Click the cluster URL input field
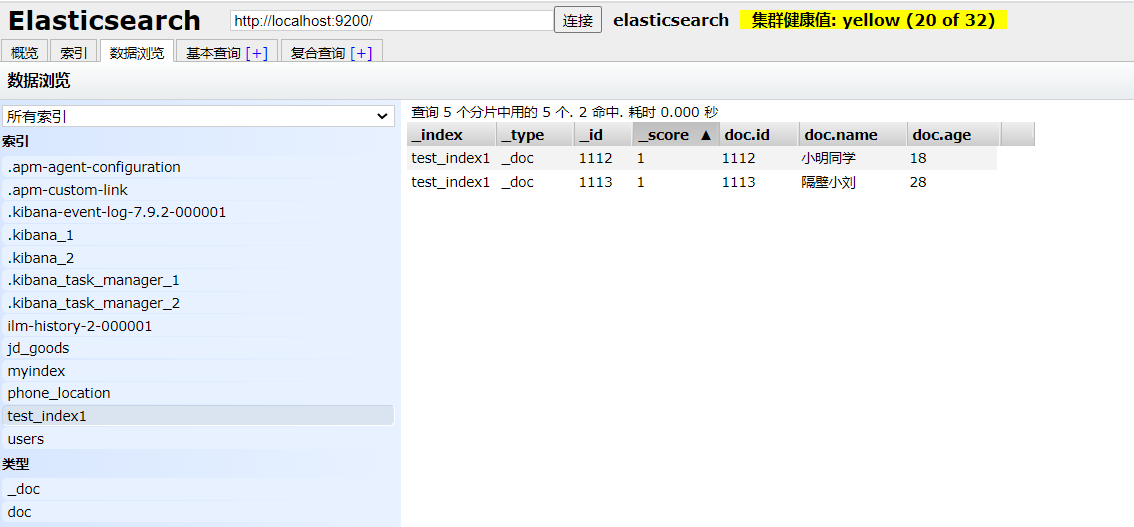 point(392,20)
